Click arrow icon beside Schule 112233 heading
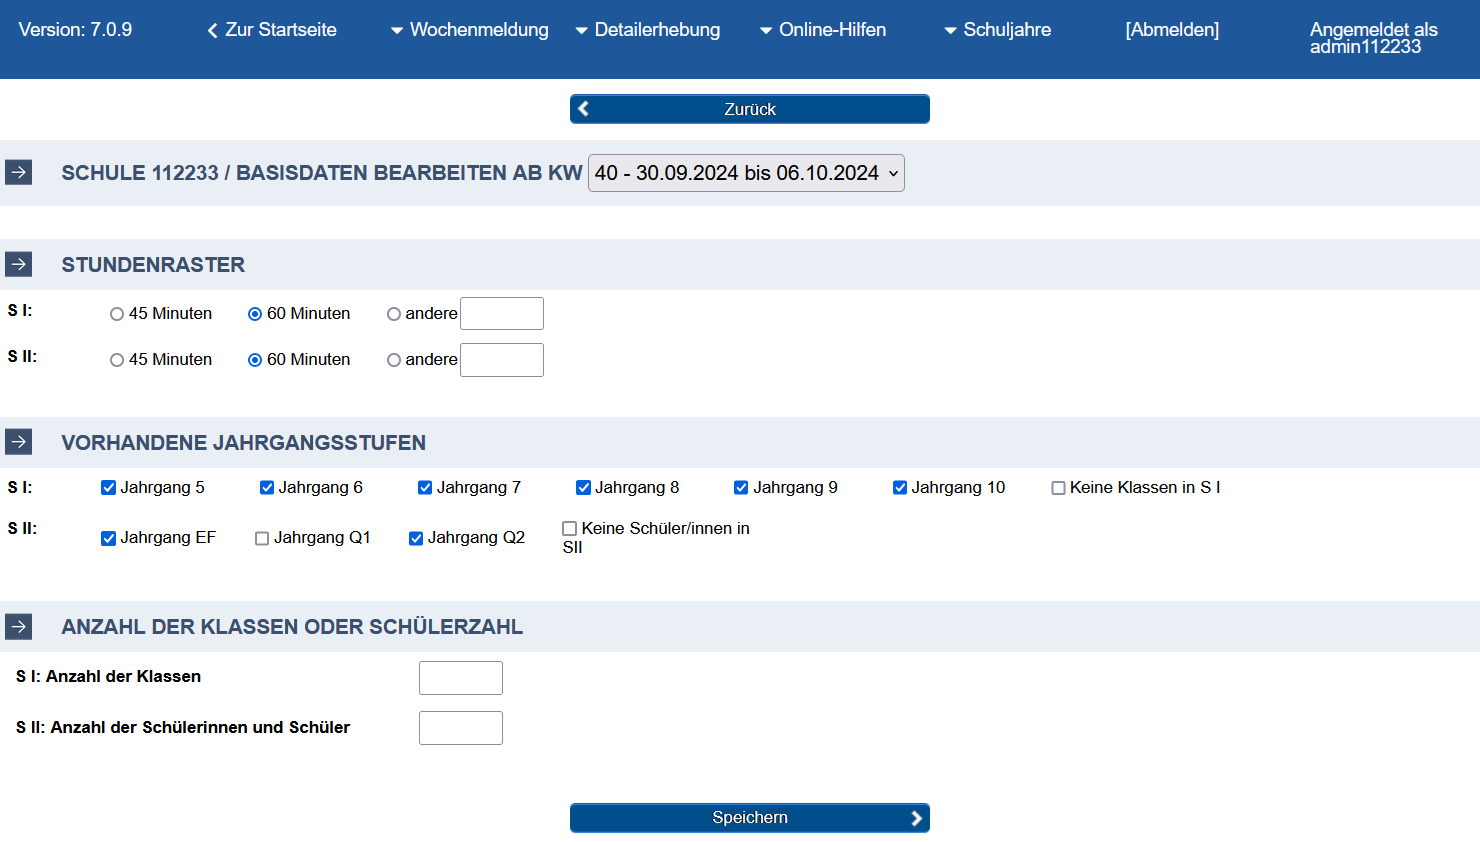 coord(19,172)
